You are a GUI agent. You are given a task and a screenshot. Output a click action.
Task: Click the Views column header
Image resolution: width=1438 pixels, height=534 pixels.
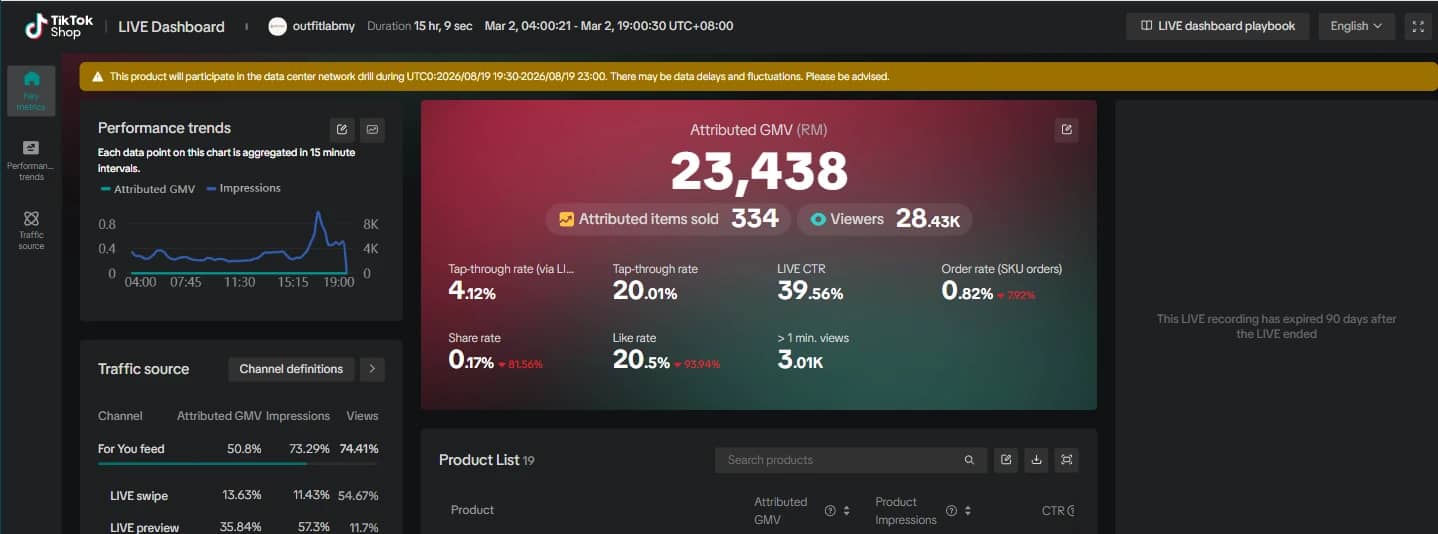point(362,416)
